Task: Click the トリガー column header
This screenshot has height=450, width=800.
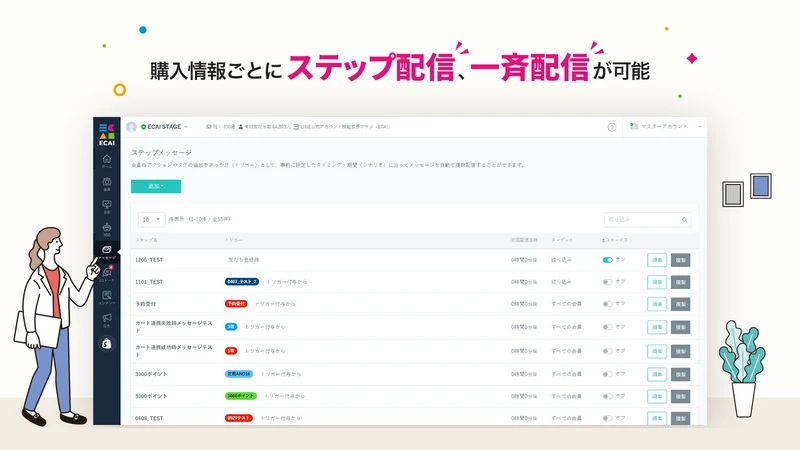Action: pos(234,240)
